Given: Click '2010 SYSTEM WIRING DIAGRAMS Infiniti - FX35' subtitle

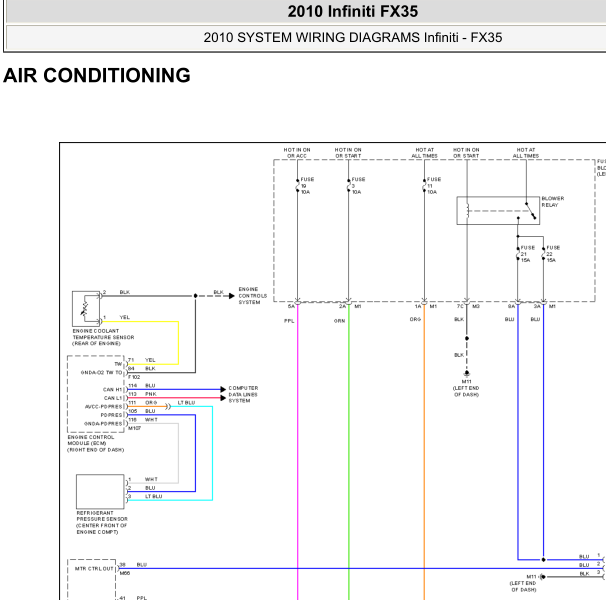Looking at the screenshot, I should coord(352,38).
